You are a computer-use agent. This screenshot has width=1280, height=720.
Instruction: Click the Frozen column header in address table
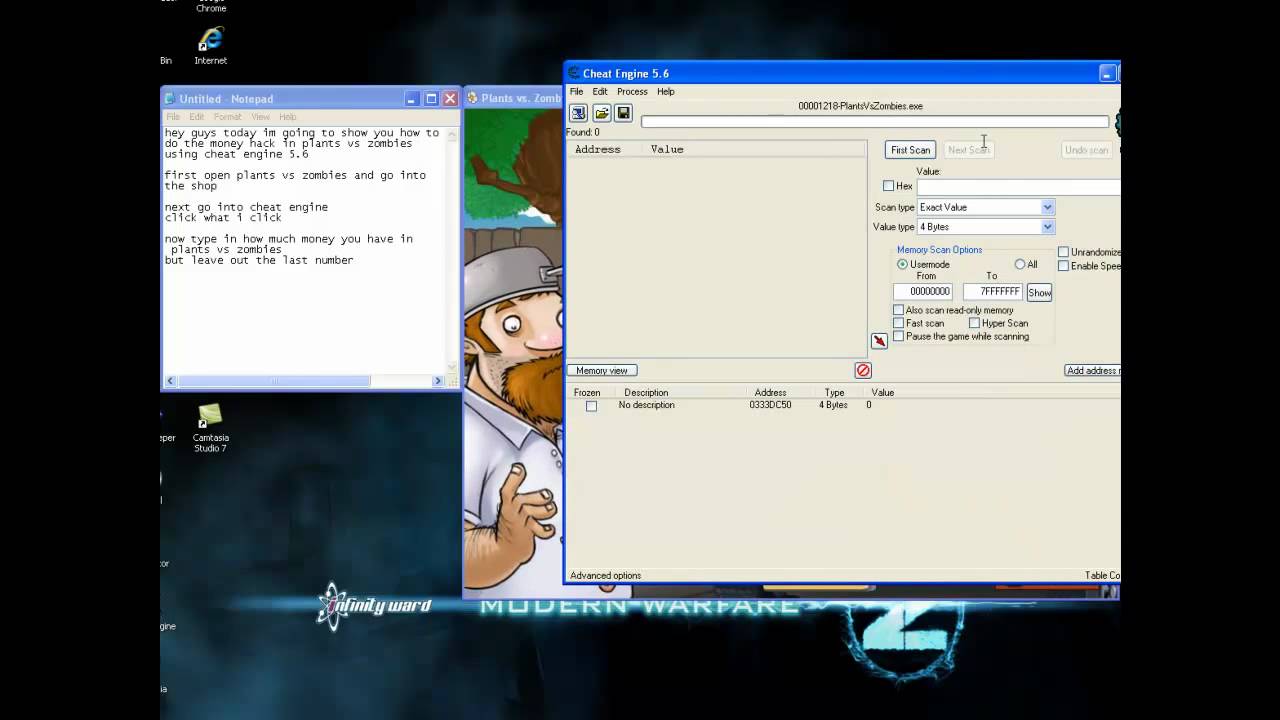[x=587, y=393]
